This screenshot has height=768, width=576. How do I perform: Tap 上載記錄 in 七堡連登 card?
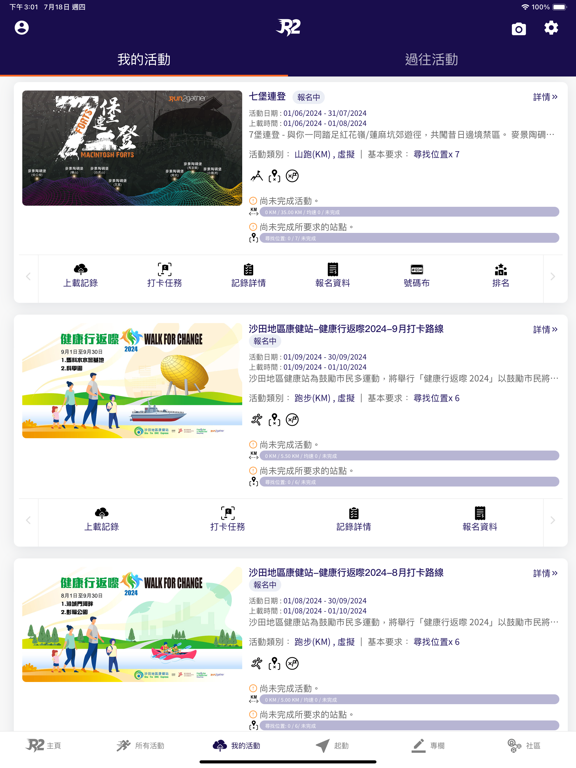pos(80,276)
